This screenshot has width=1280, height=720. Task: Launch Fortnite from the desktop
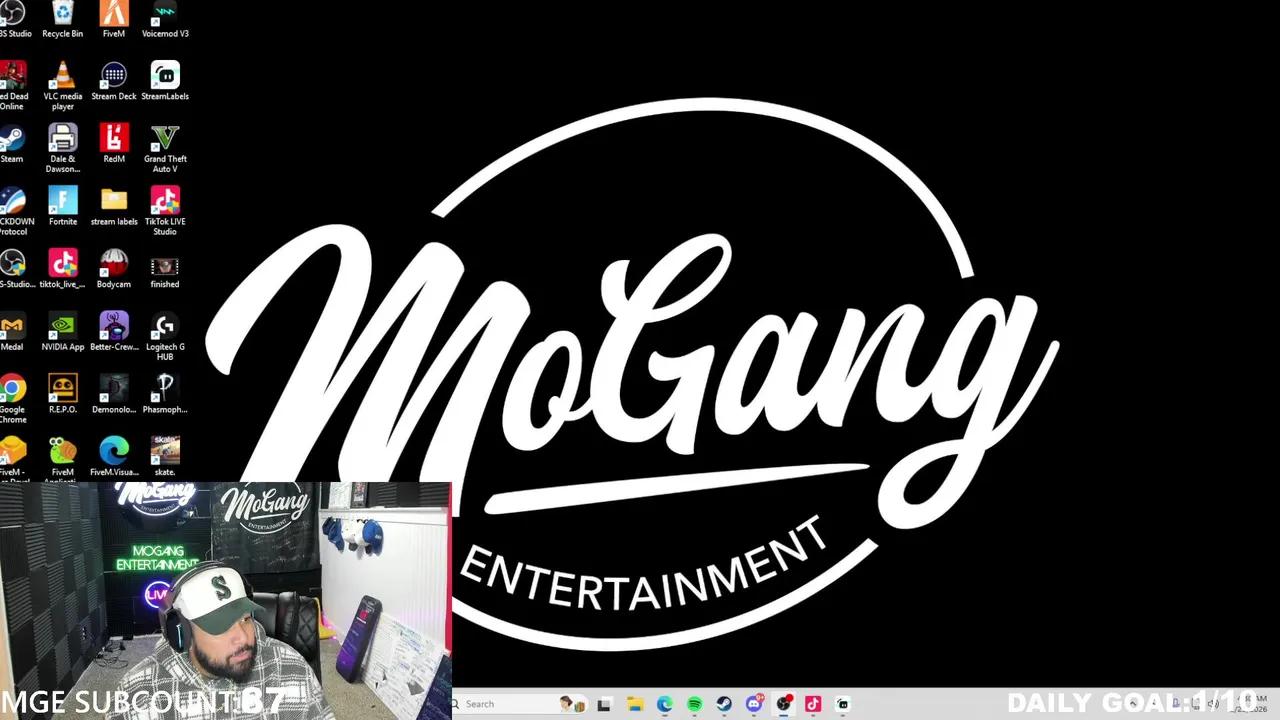(63, 201)
